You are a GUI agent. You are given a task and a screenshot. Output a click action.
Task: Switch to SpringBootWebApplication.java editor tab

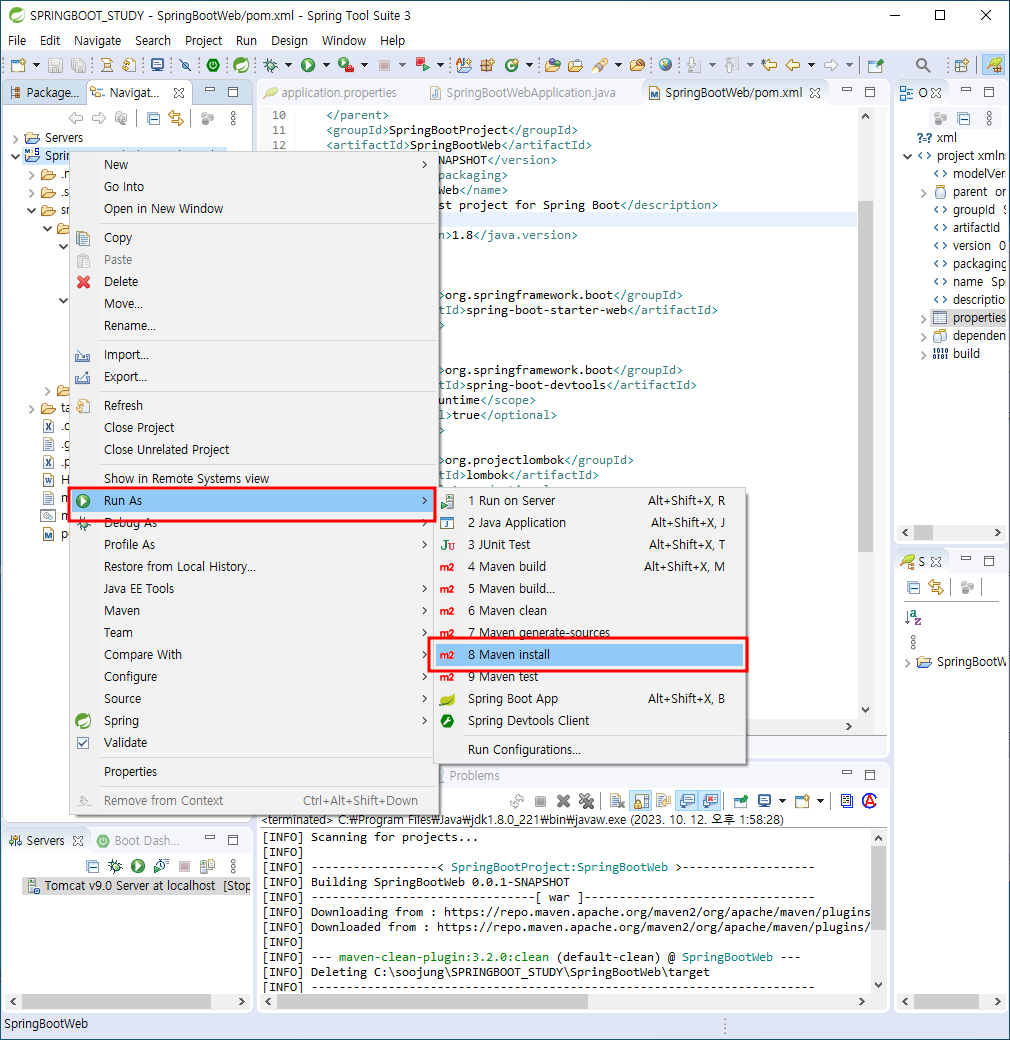click(x=523, y=93)
